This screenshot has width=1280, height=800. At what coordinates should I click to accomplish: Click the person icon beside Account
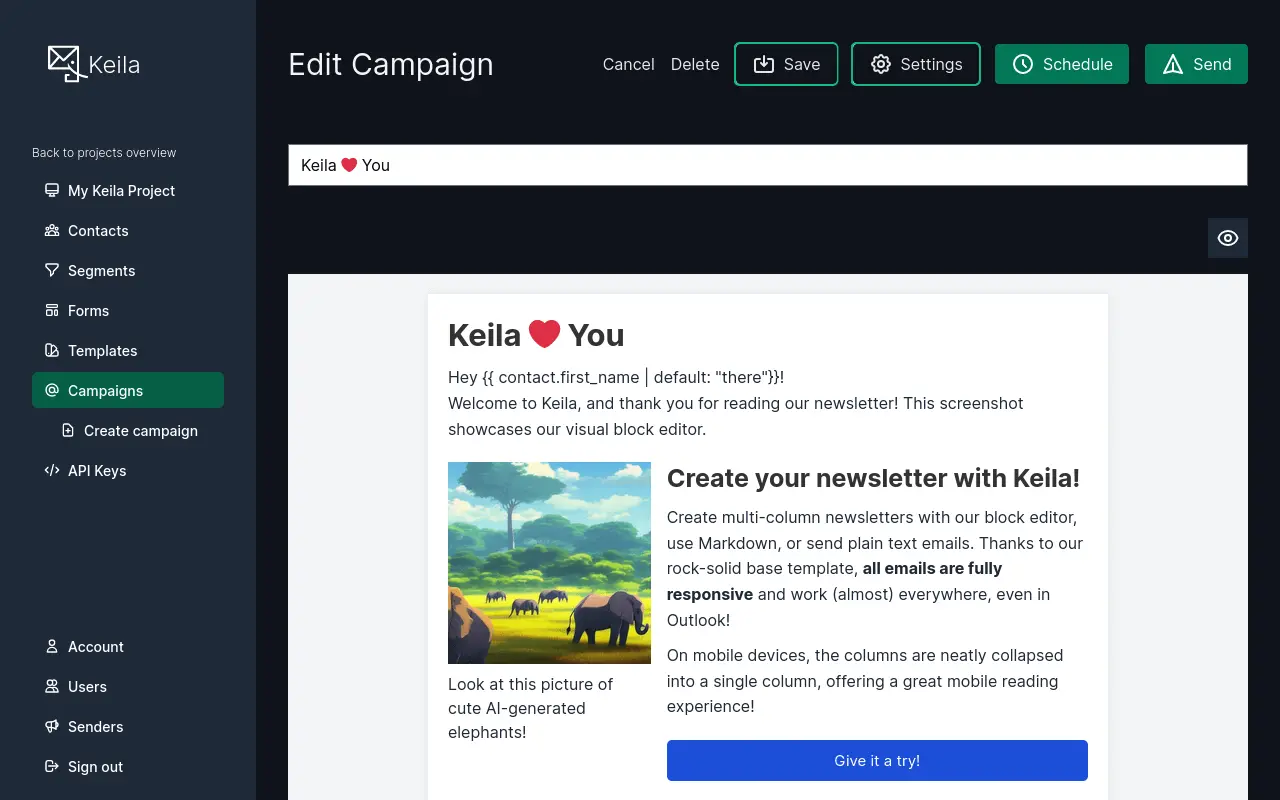[52, 646]
